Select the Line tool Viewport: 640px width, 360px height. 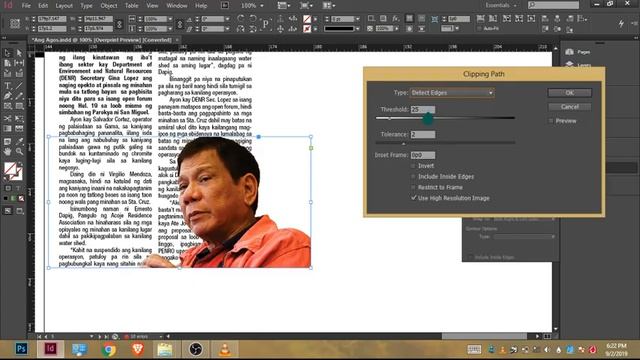(19, 86)
